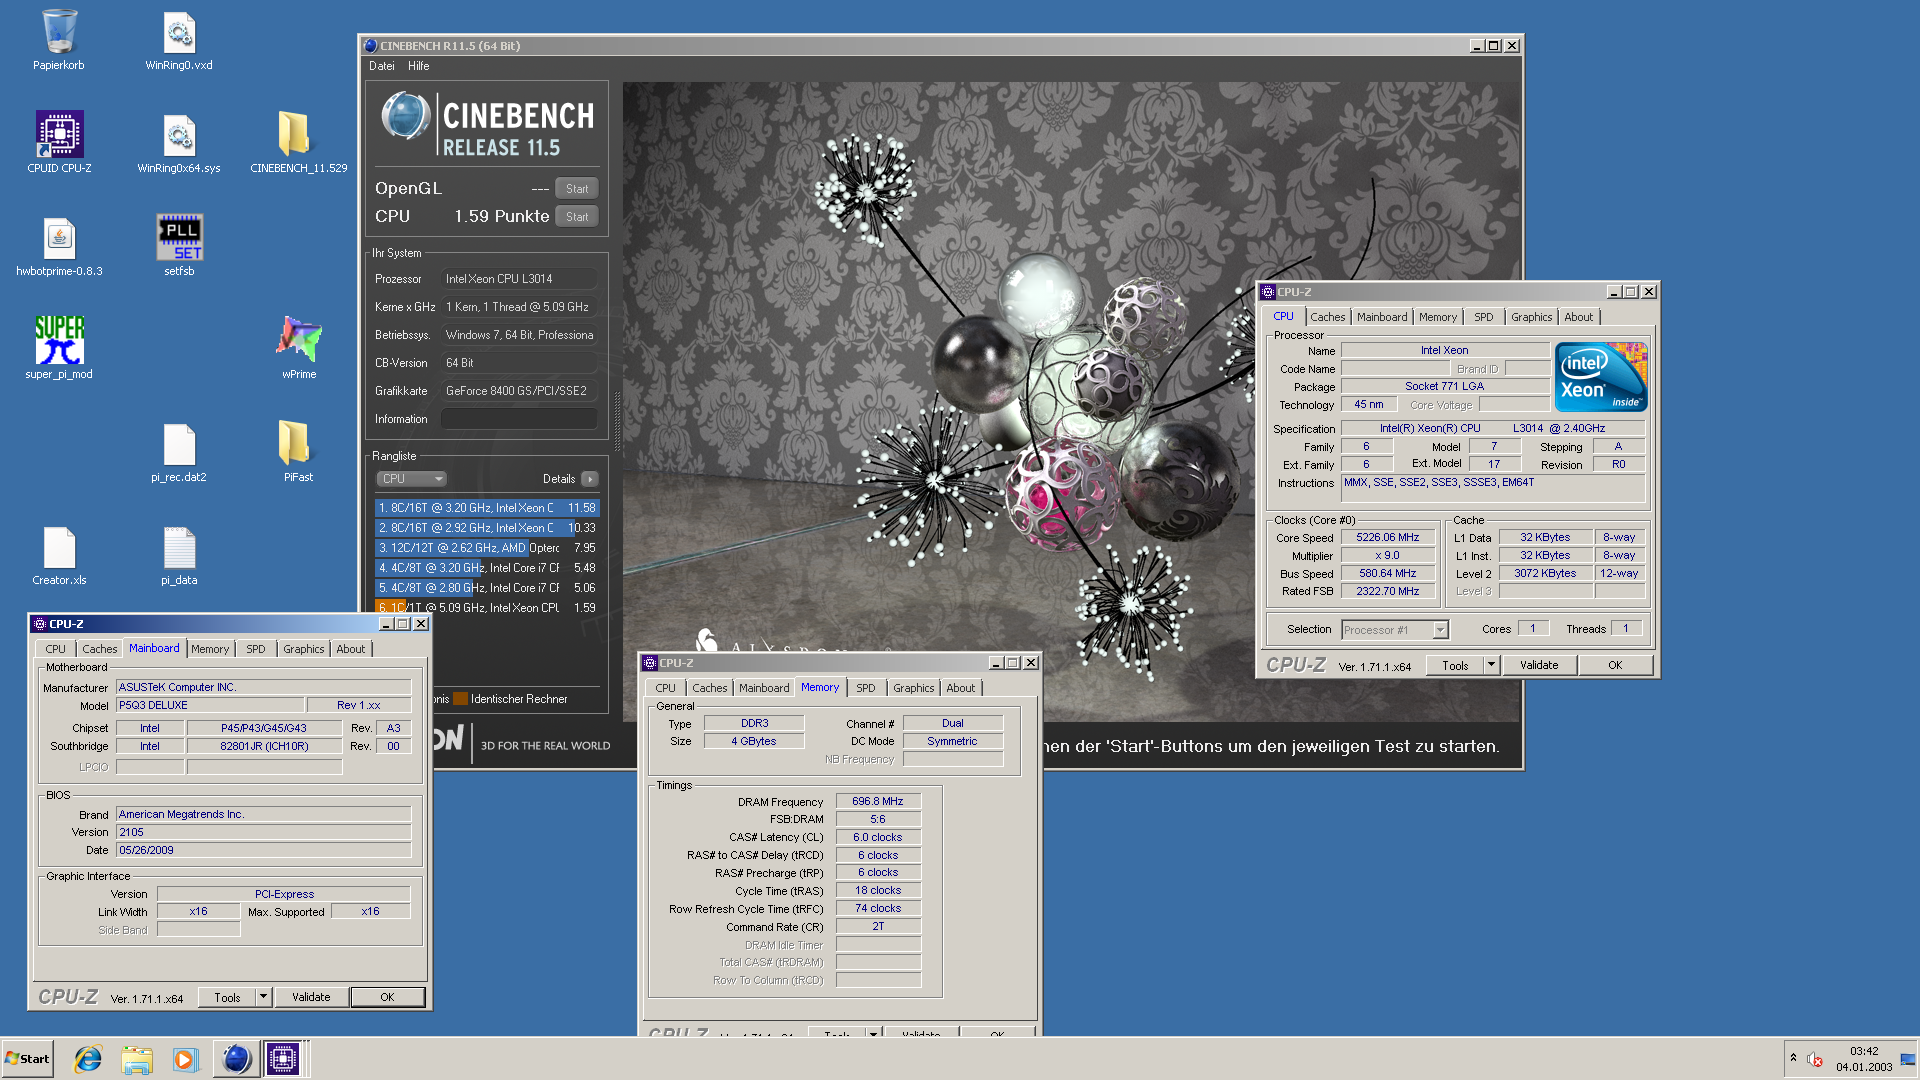Click the muted volume tray icon
This screenshot has height=1080, width=1920.
(x=1815, y=1059)
